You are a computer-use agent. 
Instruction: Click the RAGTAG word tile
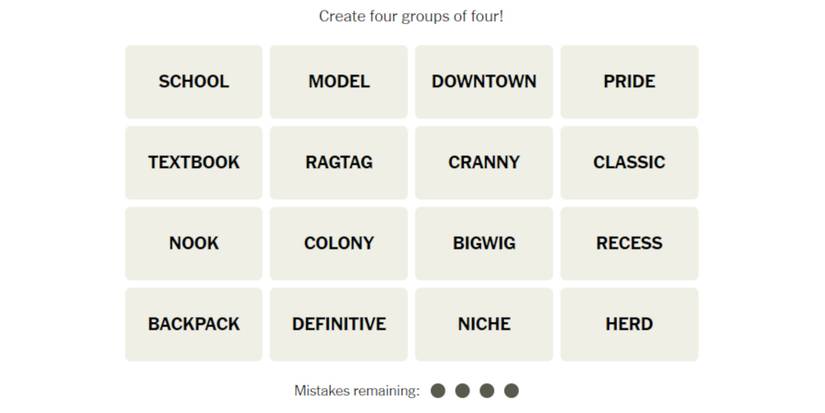click(x=338, y=162)
